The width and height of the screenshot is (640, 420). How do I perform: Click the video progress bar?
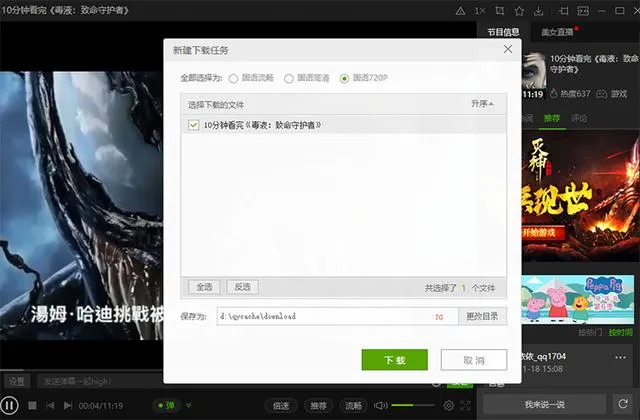coord(82,370)
